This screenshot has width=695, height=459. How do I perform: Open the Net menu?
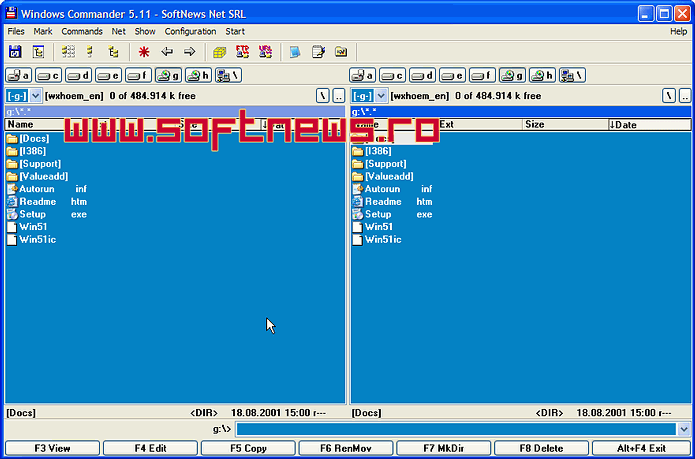[x=119, y=31]
